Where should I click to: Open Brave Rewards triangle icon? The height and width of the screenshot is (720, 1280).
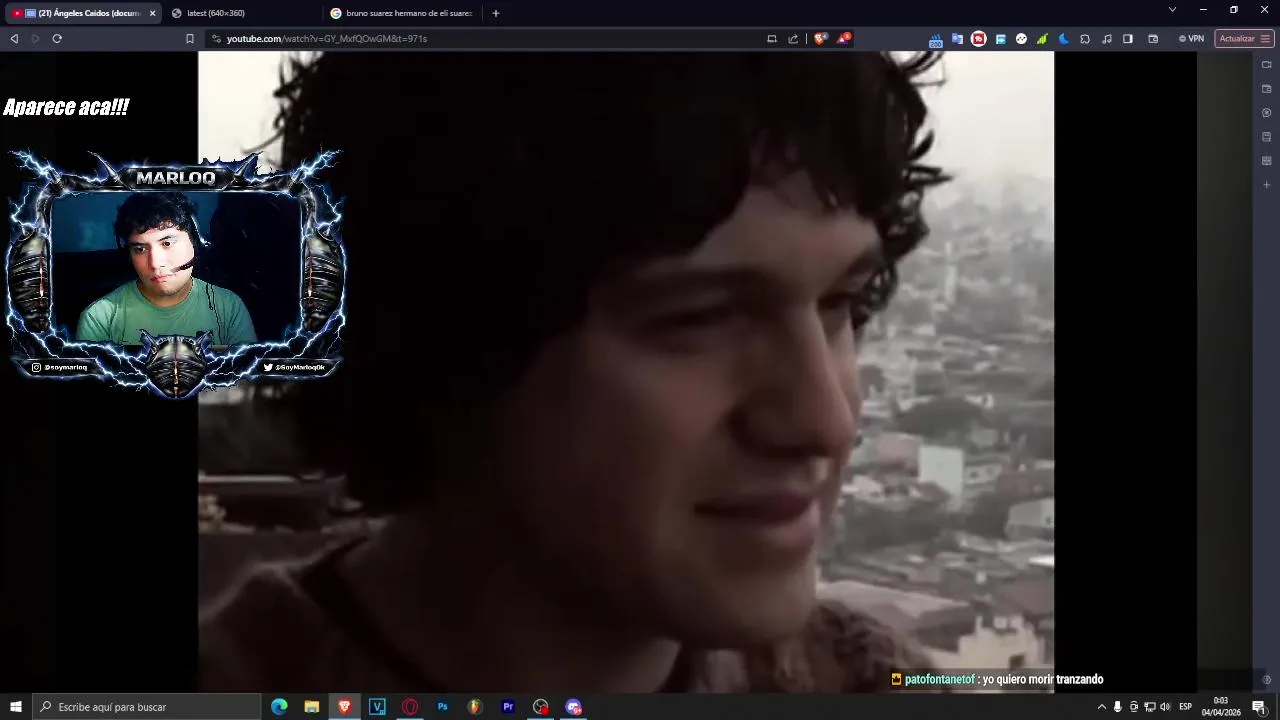coord(844,39)
